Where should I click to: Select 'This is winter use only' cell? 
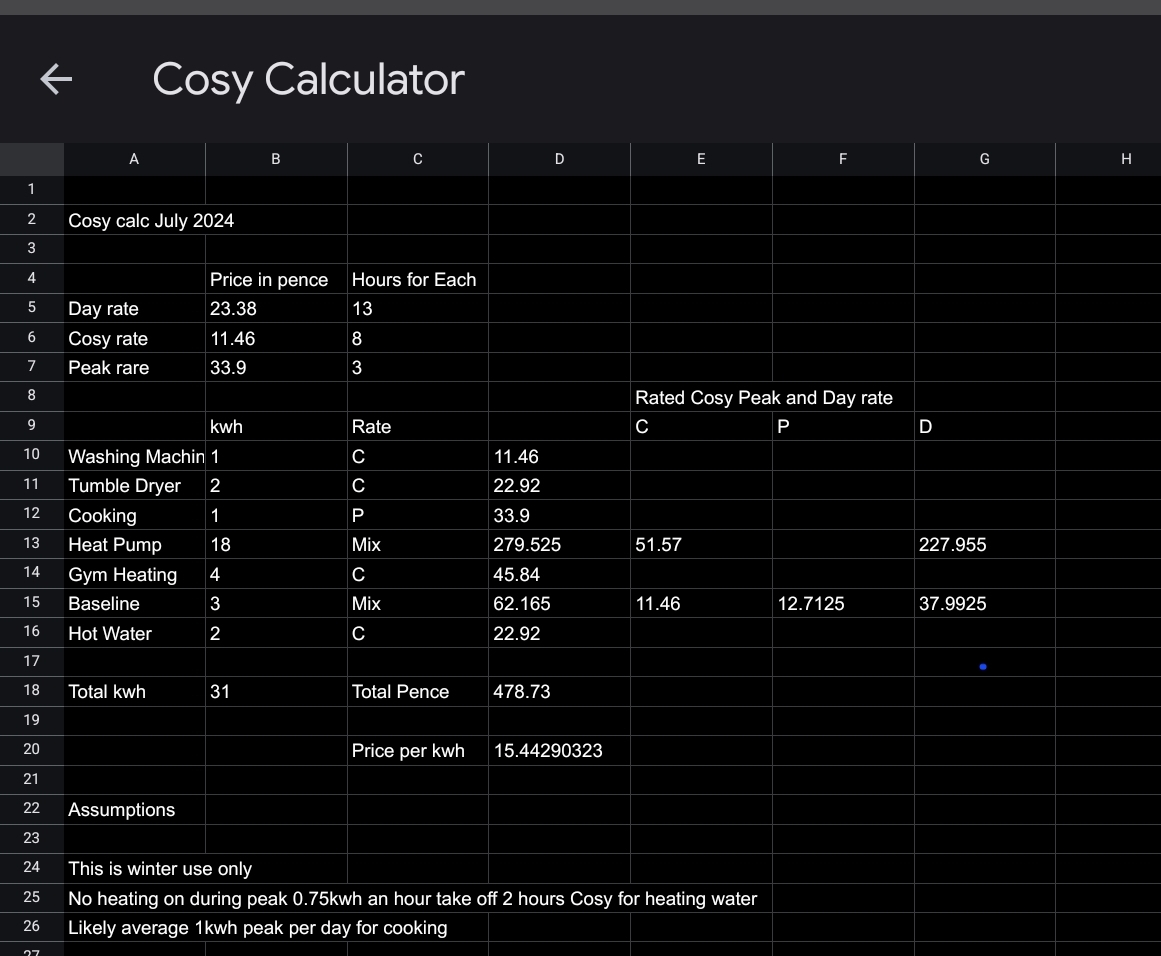pos(160,869)
